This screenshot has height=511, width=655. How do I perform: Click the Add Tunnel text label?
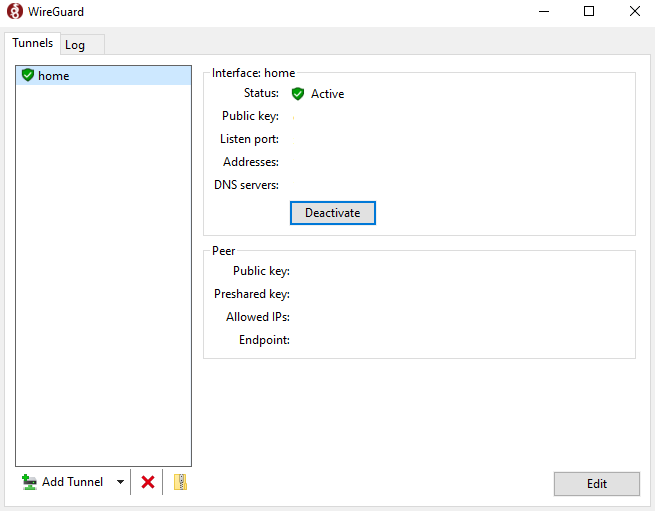[x=72, y=482]
